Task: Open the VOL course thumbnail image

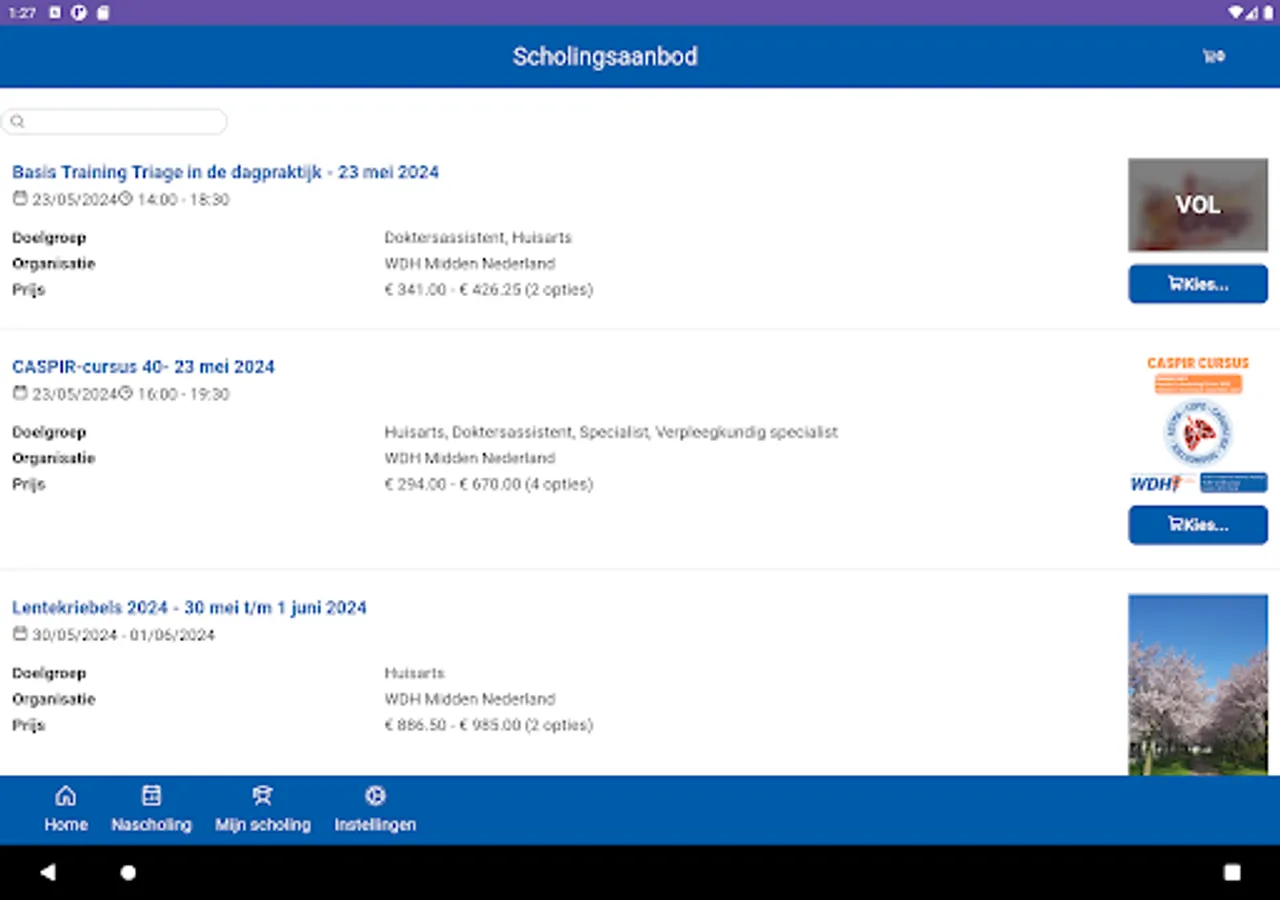Action: [1198, 204]
